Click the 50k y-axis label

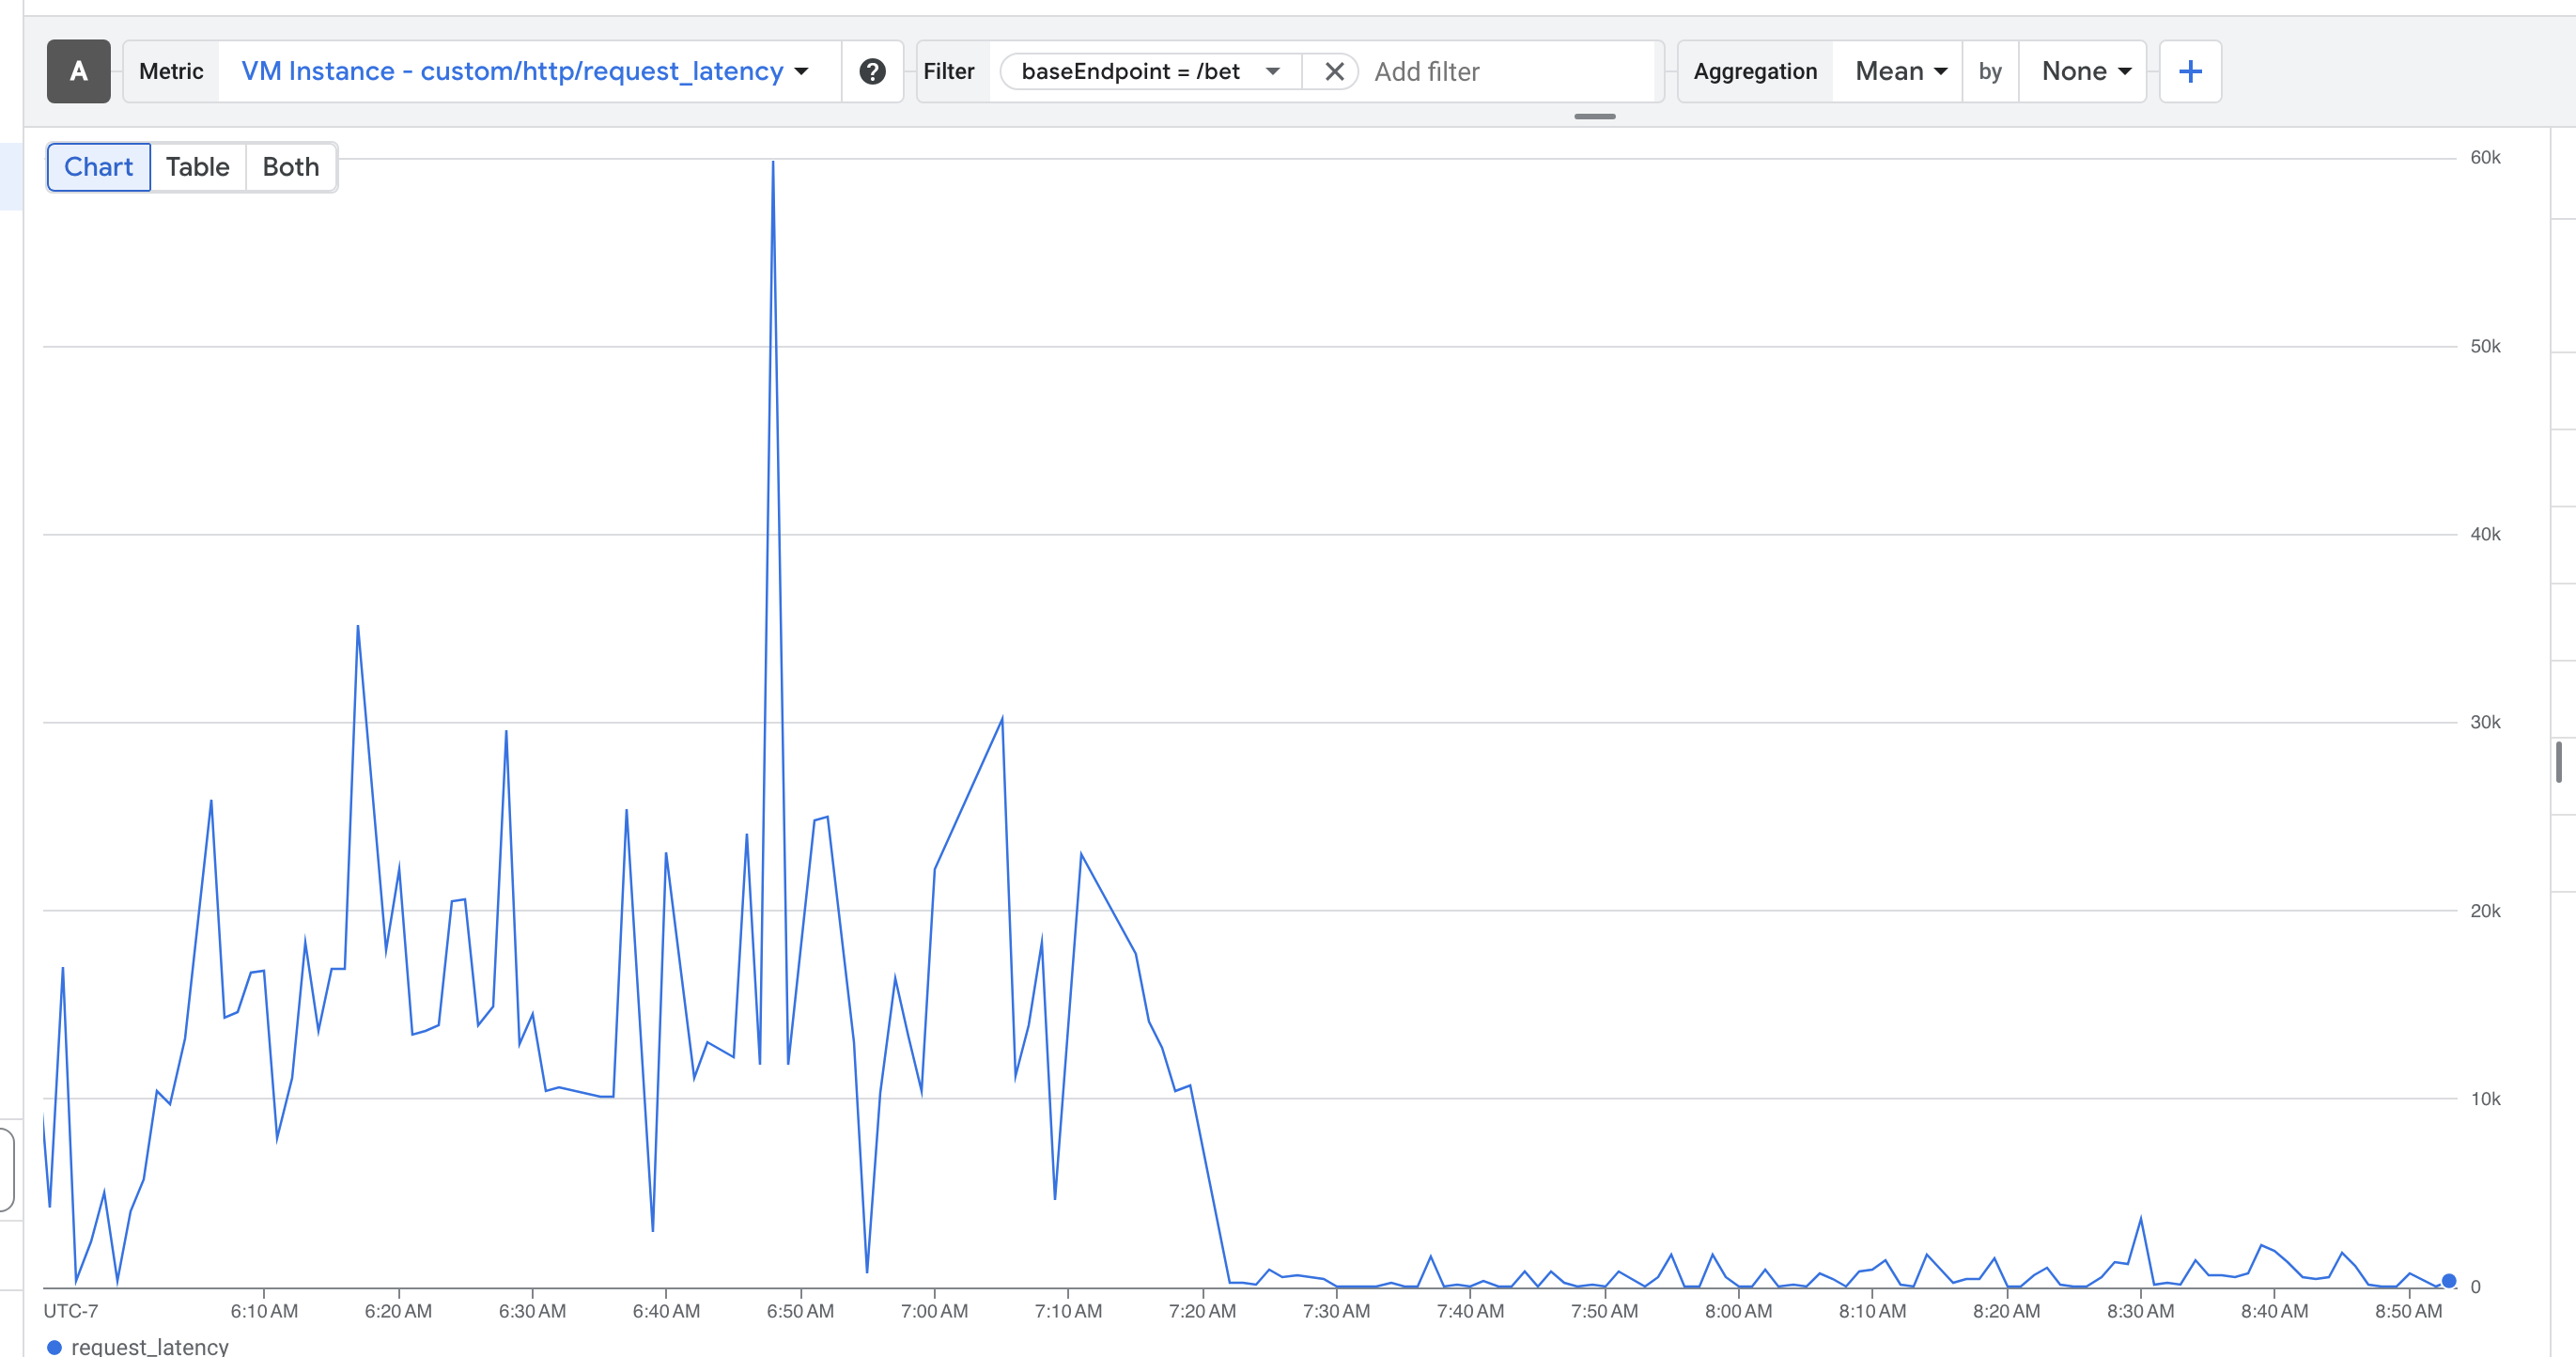[x=2485, y=346]
